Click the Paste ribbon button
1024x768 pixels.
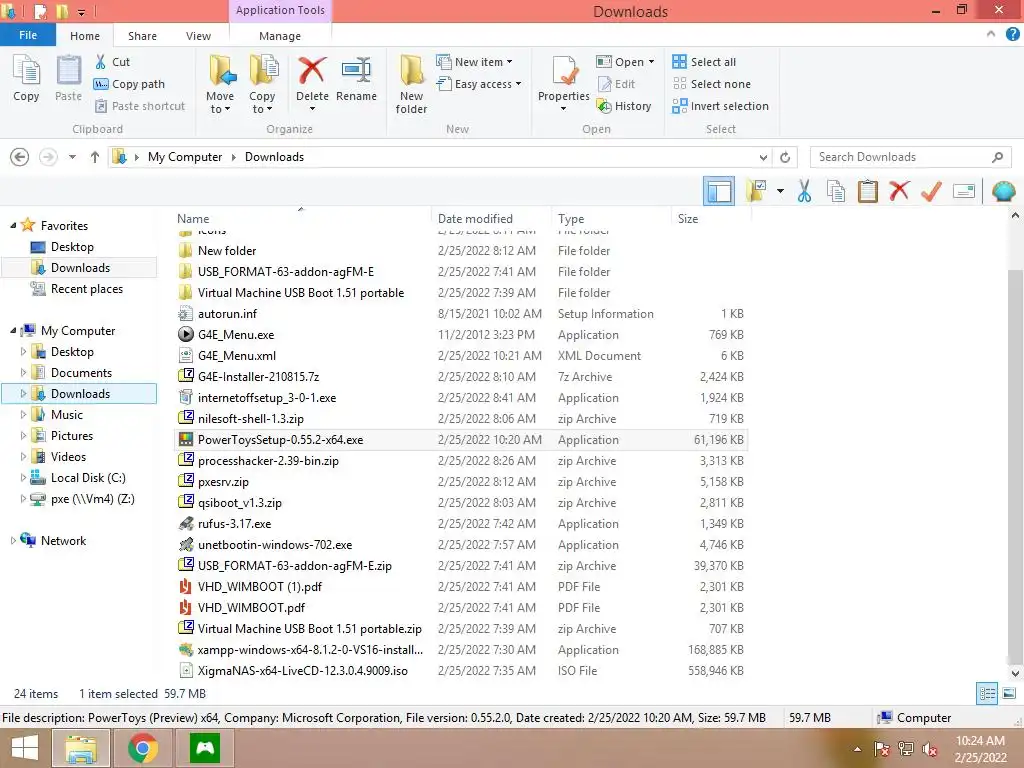68,79
